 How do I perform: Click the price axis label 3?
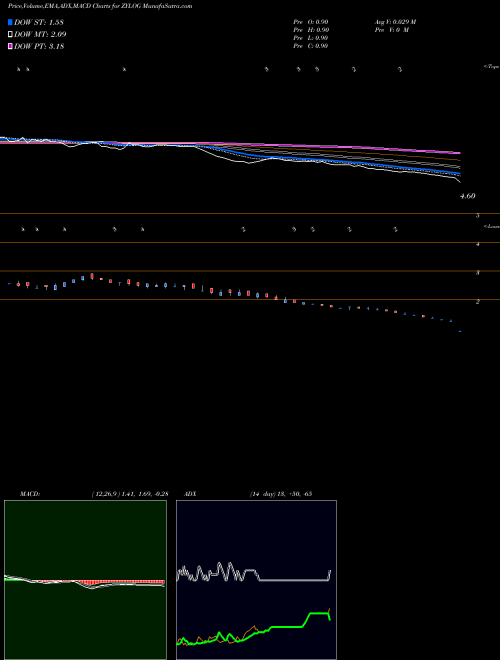[478, 273]
